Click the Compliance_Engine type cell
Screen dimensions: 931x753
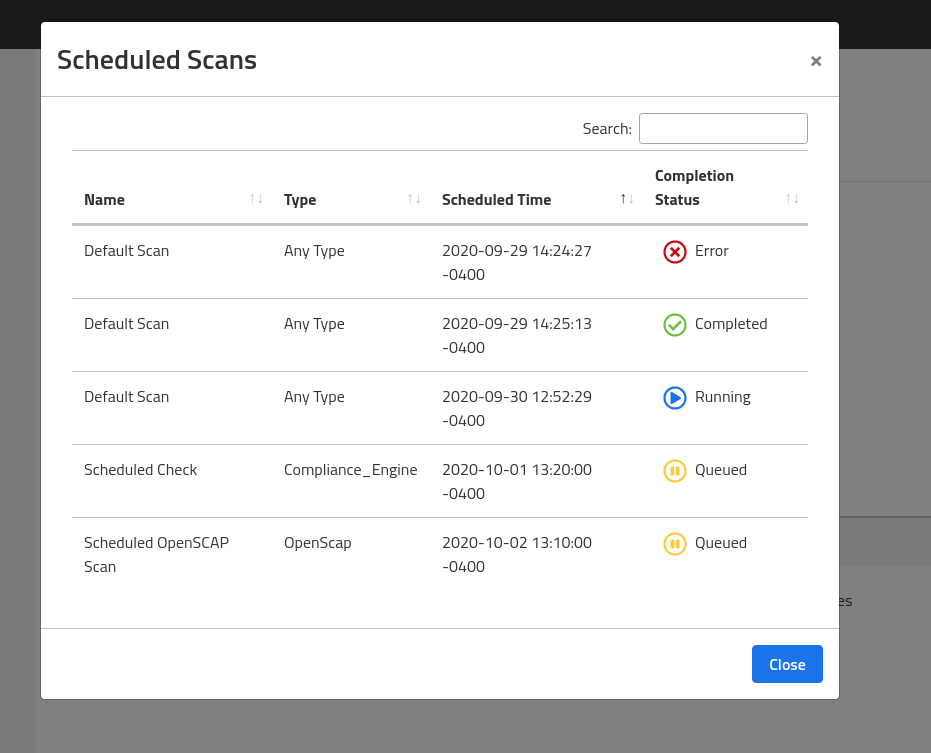click(350, 470)
